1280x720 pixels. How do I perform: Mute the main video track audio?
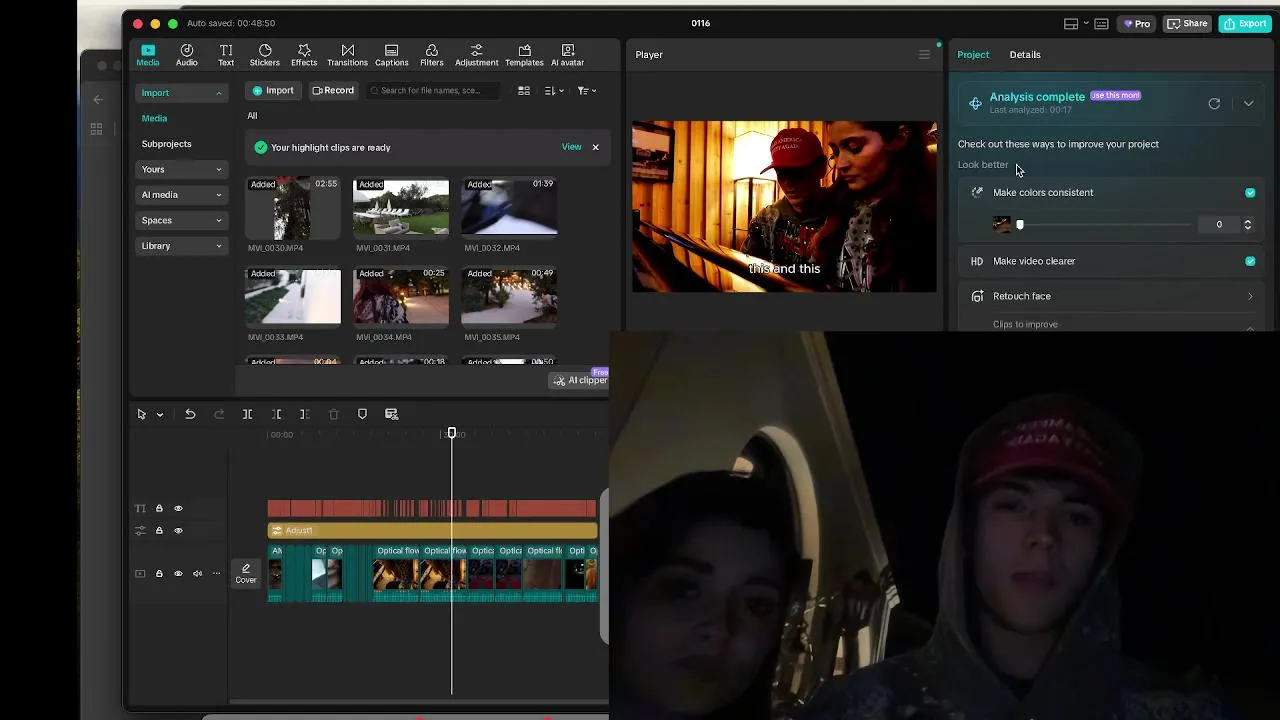click(x=197, y=574)
